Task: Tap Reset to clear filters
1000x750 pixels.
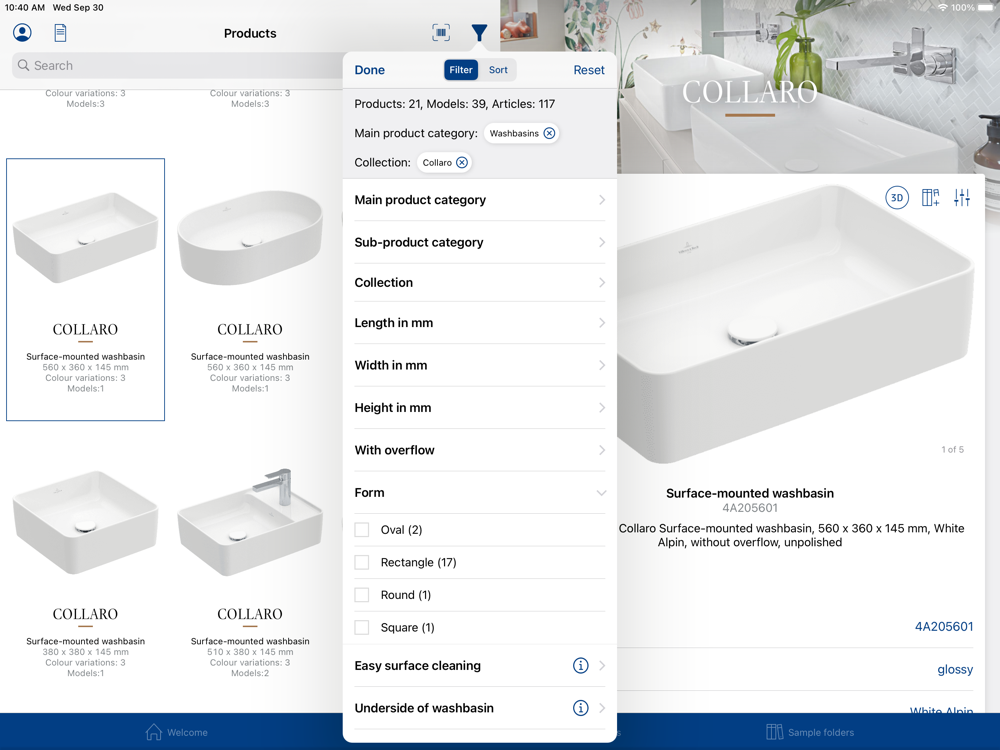Action: pos(589,70)
